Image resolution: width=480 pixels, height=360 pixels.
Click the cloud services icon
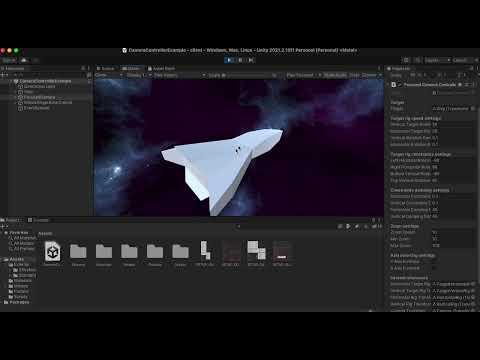24,60
